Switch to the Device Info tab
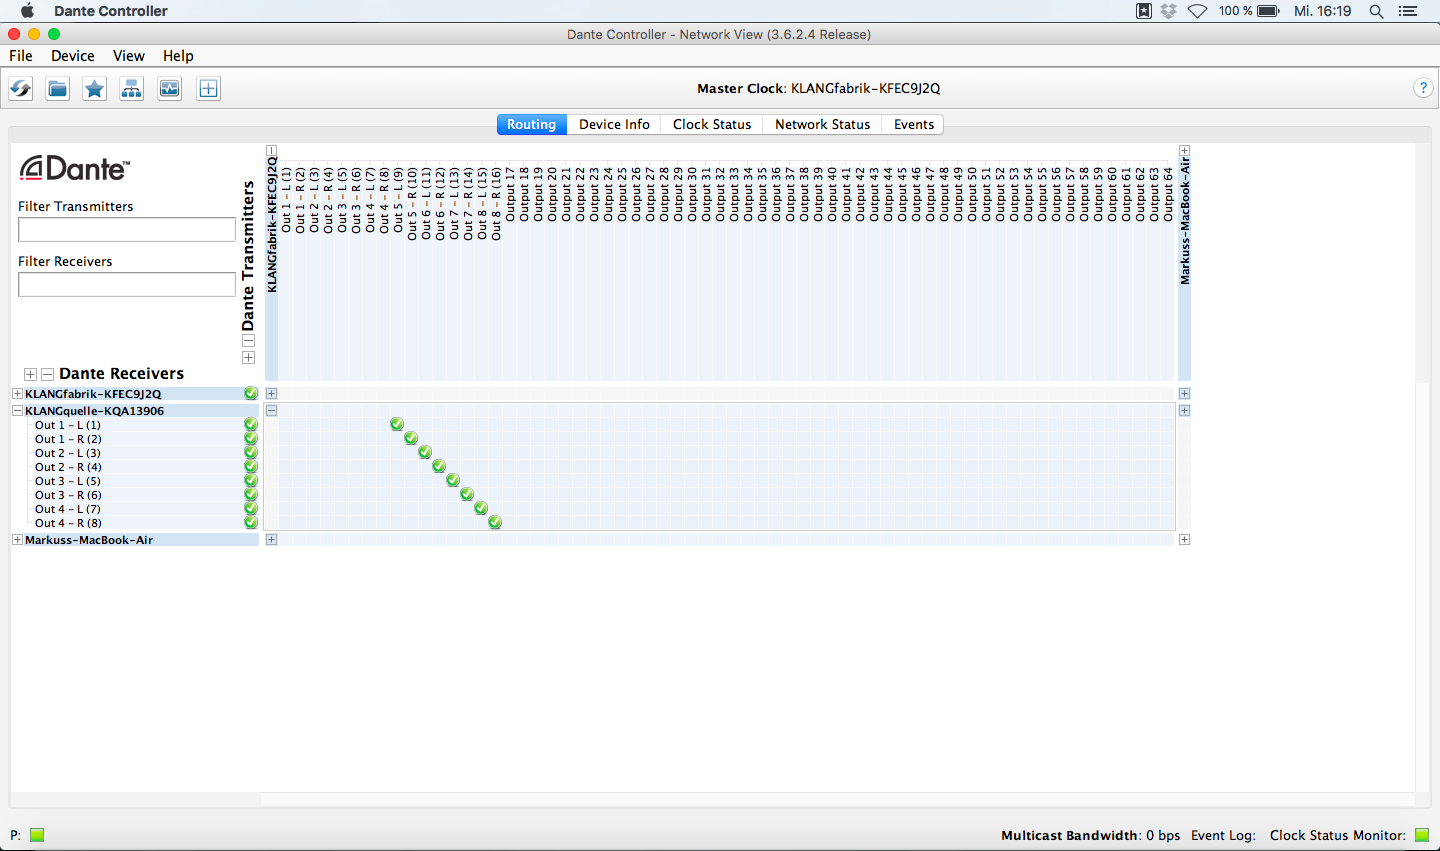This screenshot has width=1440, height=851. point(614,124)
